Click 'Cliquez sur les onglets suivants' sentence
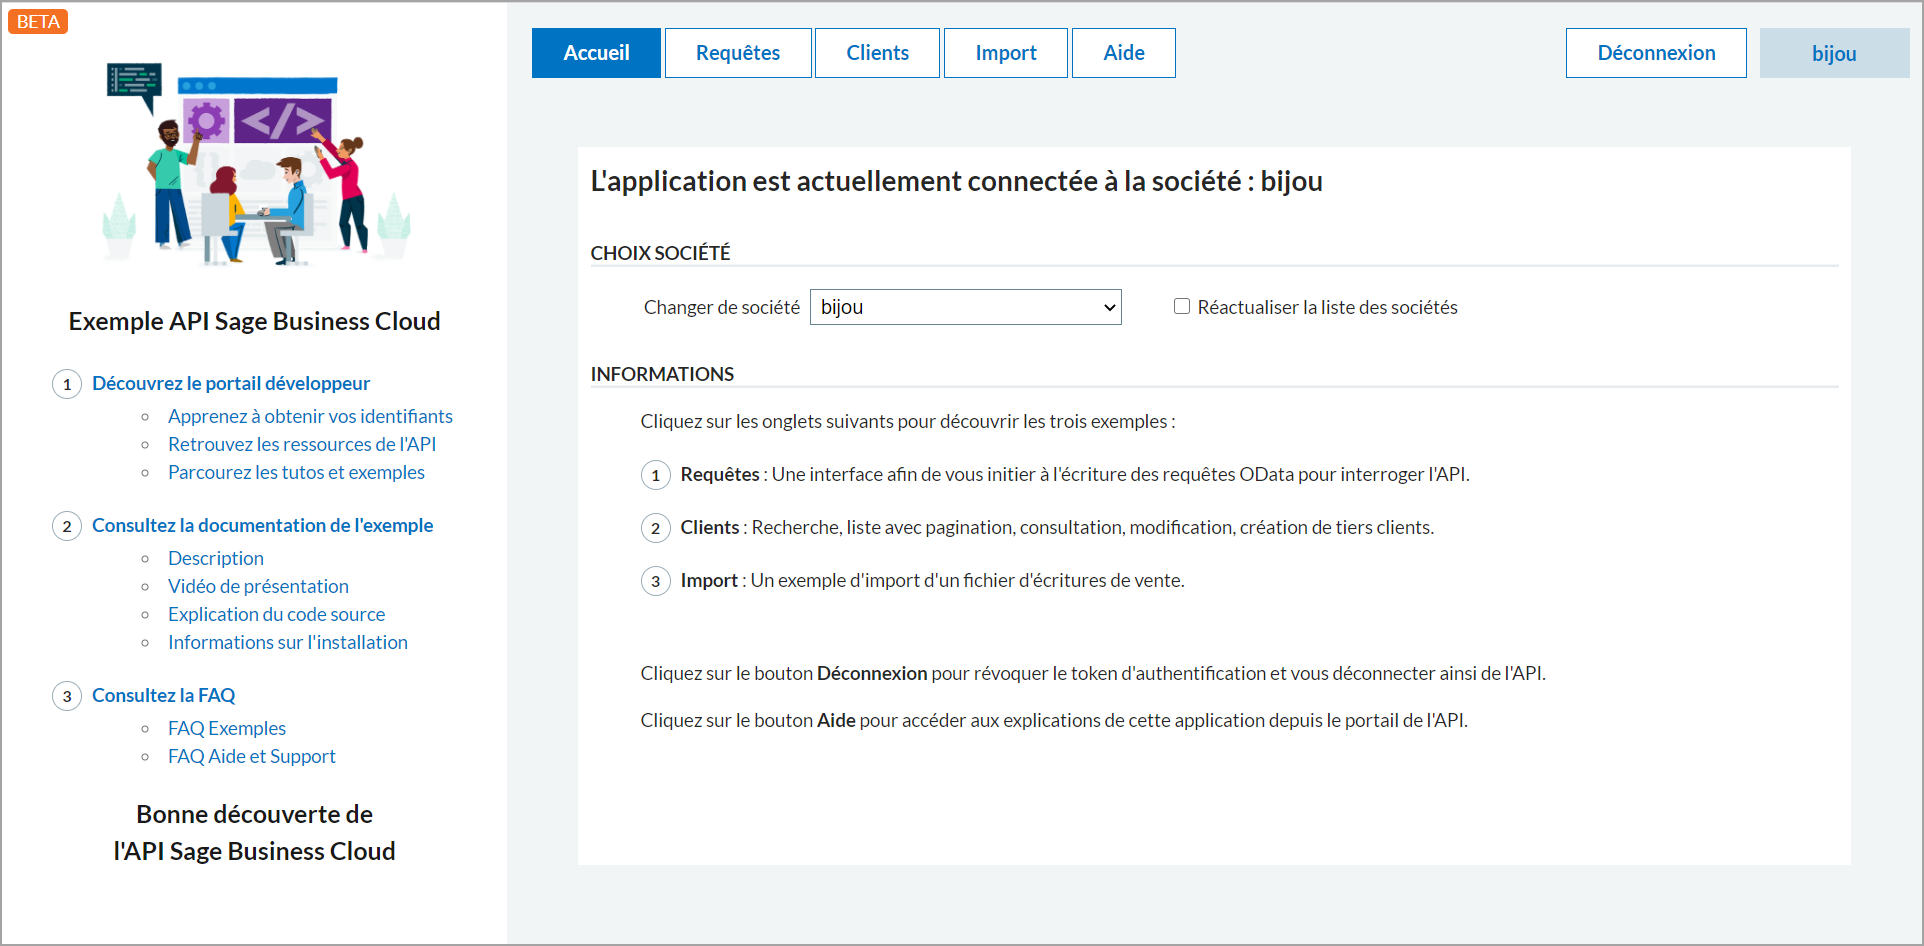This screenshot has height=946, width=1924. tap(908, 421)
